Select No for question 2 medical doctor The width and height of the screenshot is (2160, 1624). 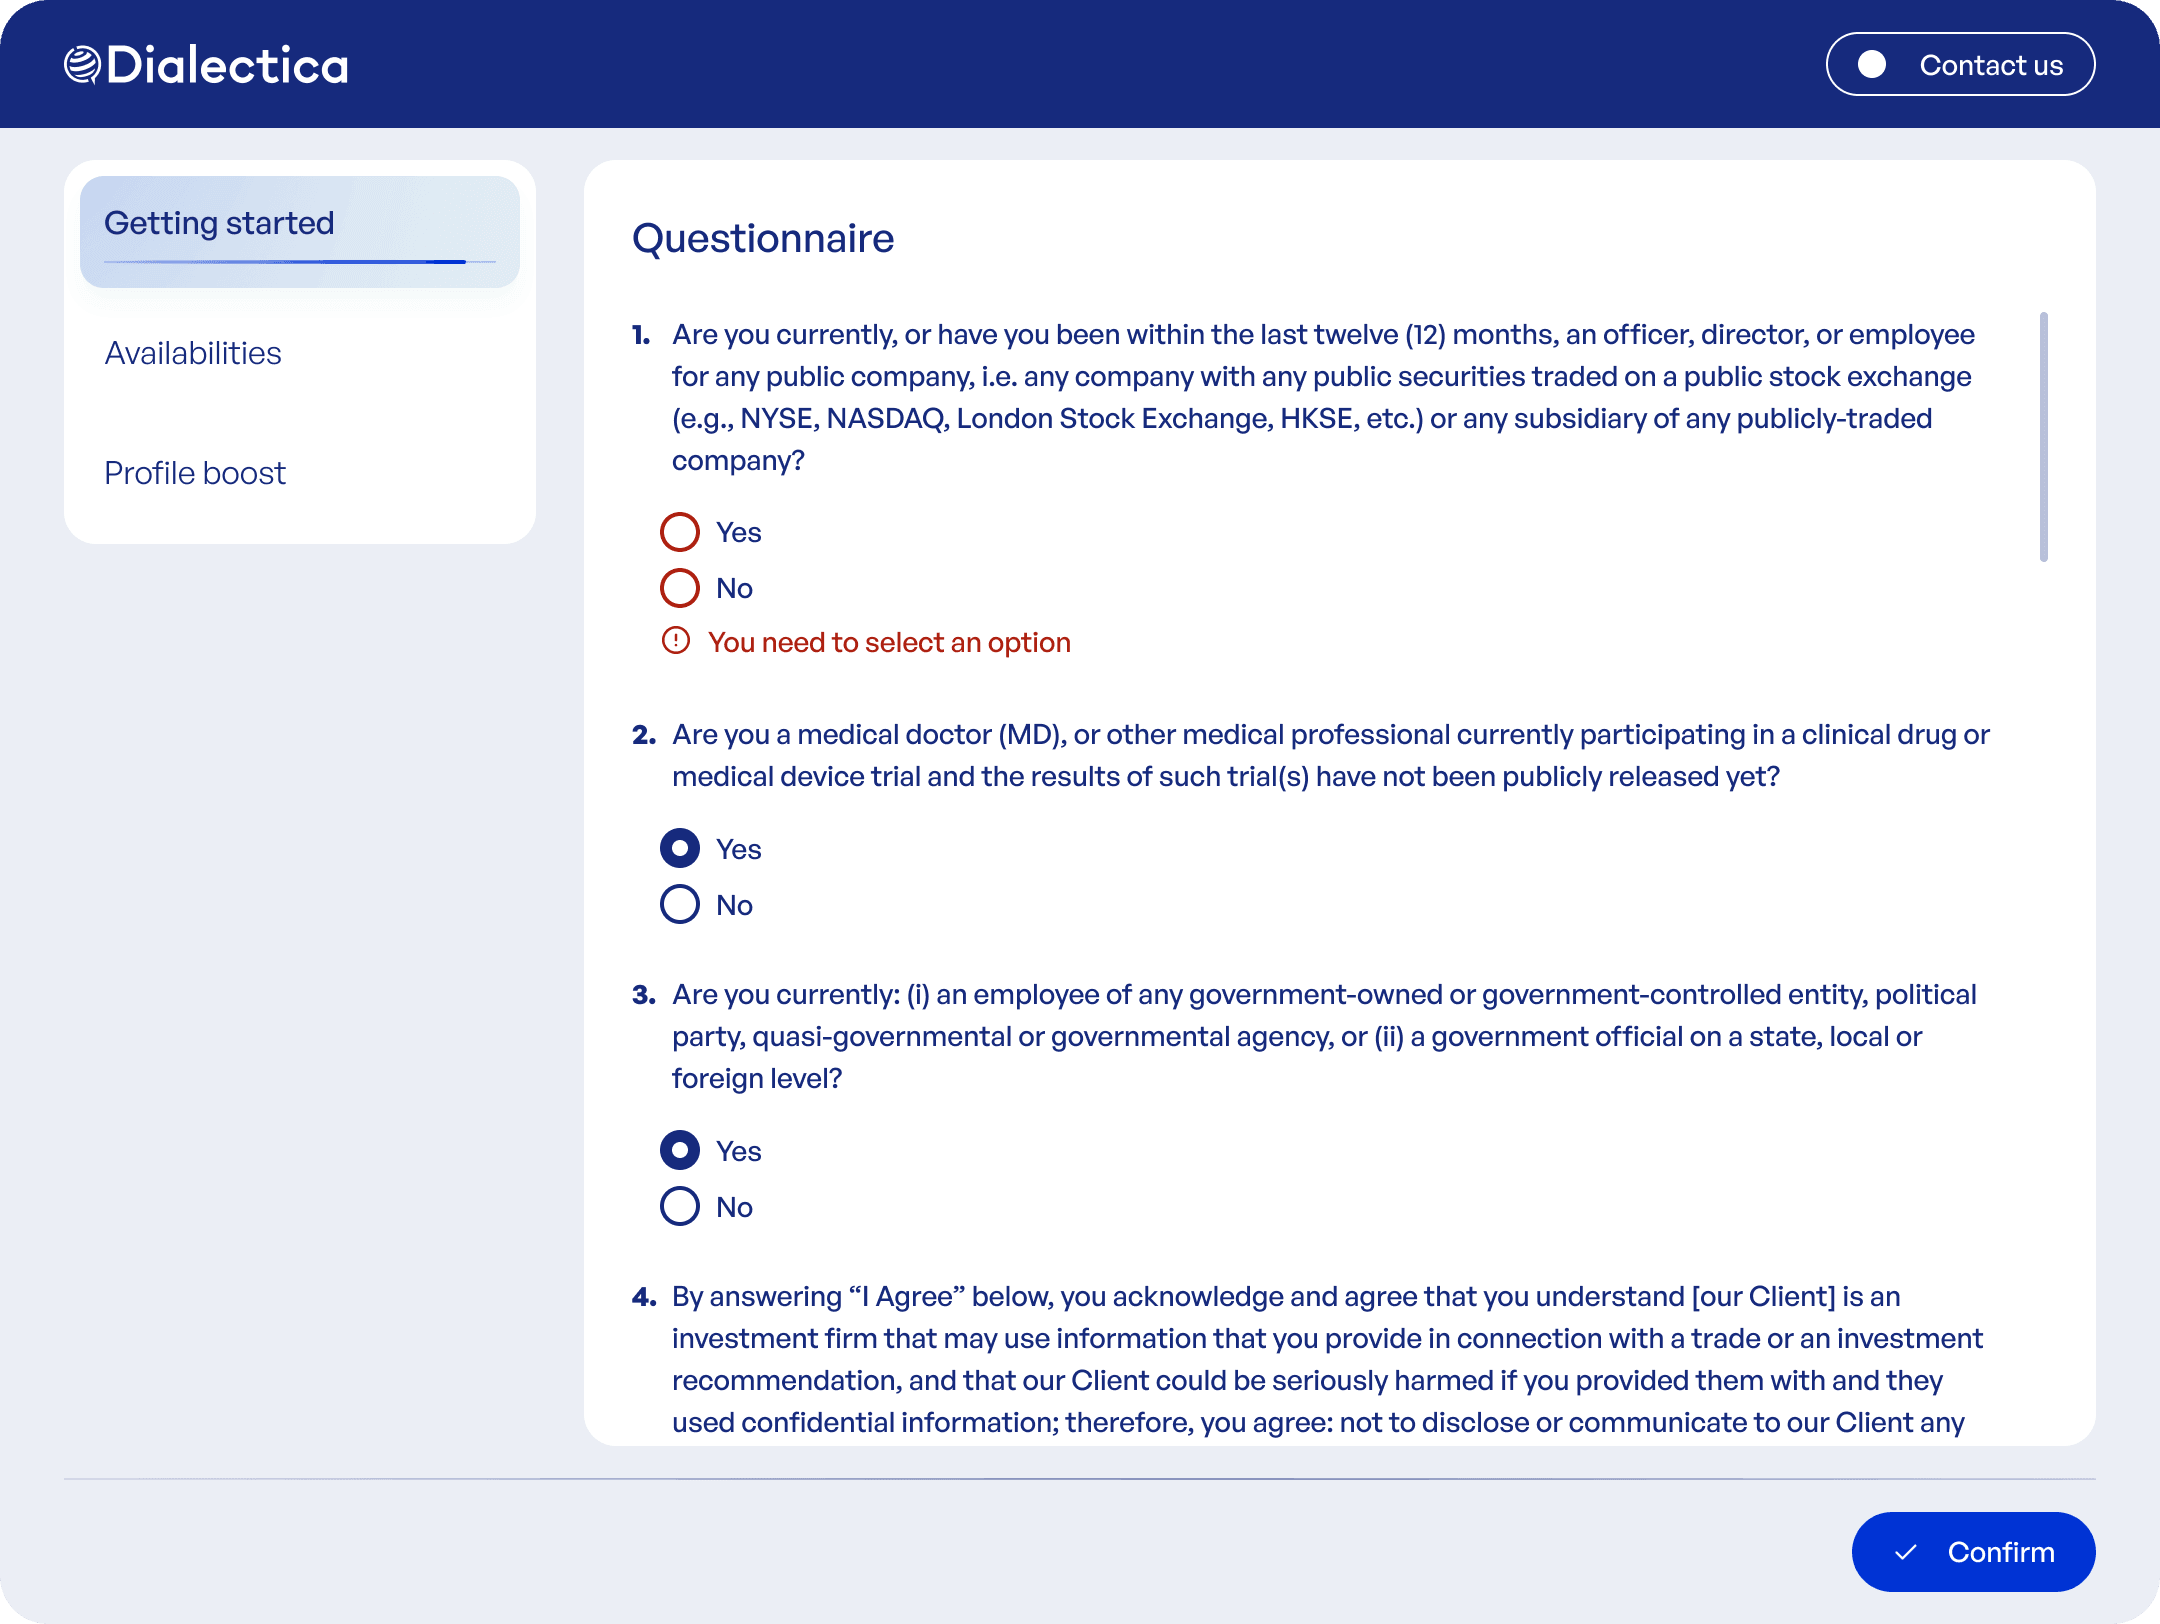(x=680, y=904)
